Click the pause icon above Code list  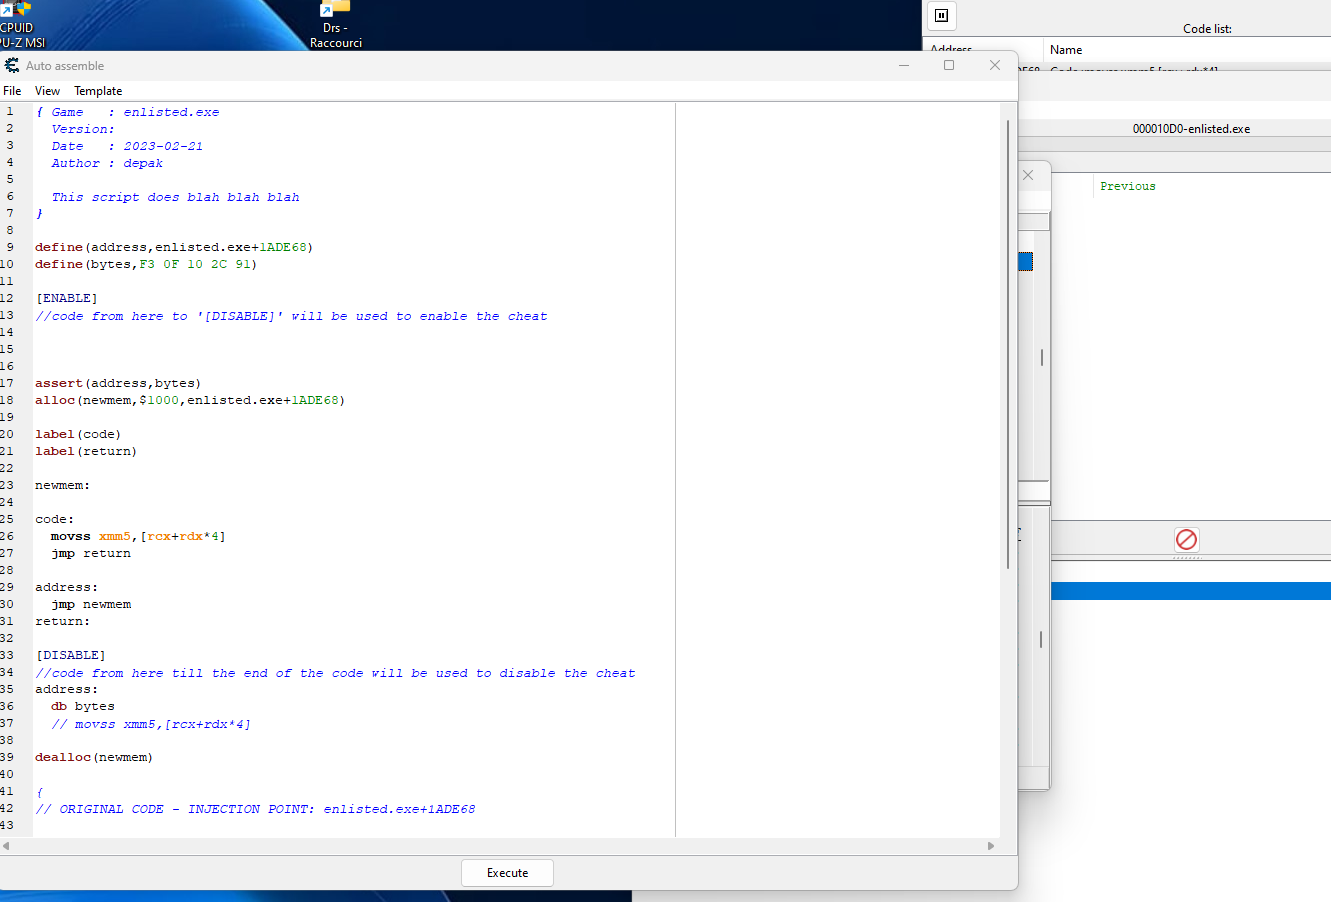coord(941,16)
